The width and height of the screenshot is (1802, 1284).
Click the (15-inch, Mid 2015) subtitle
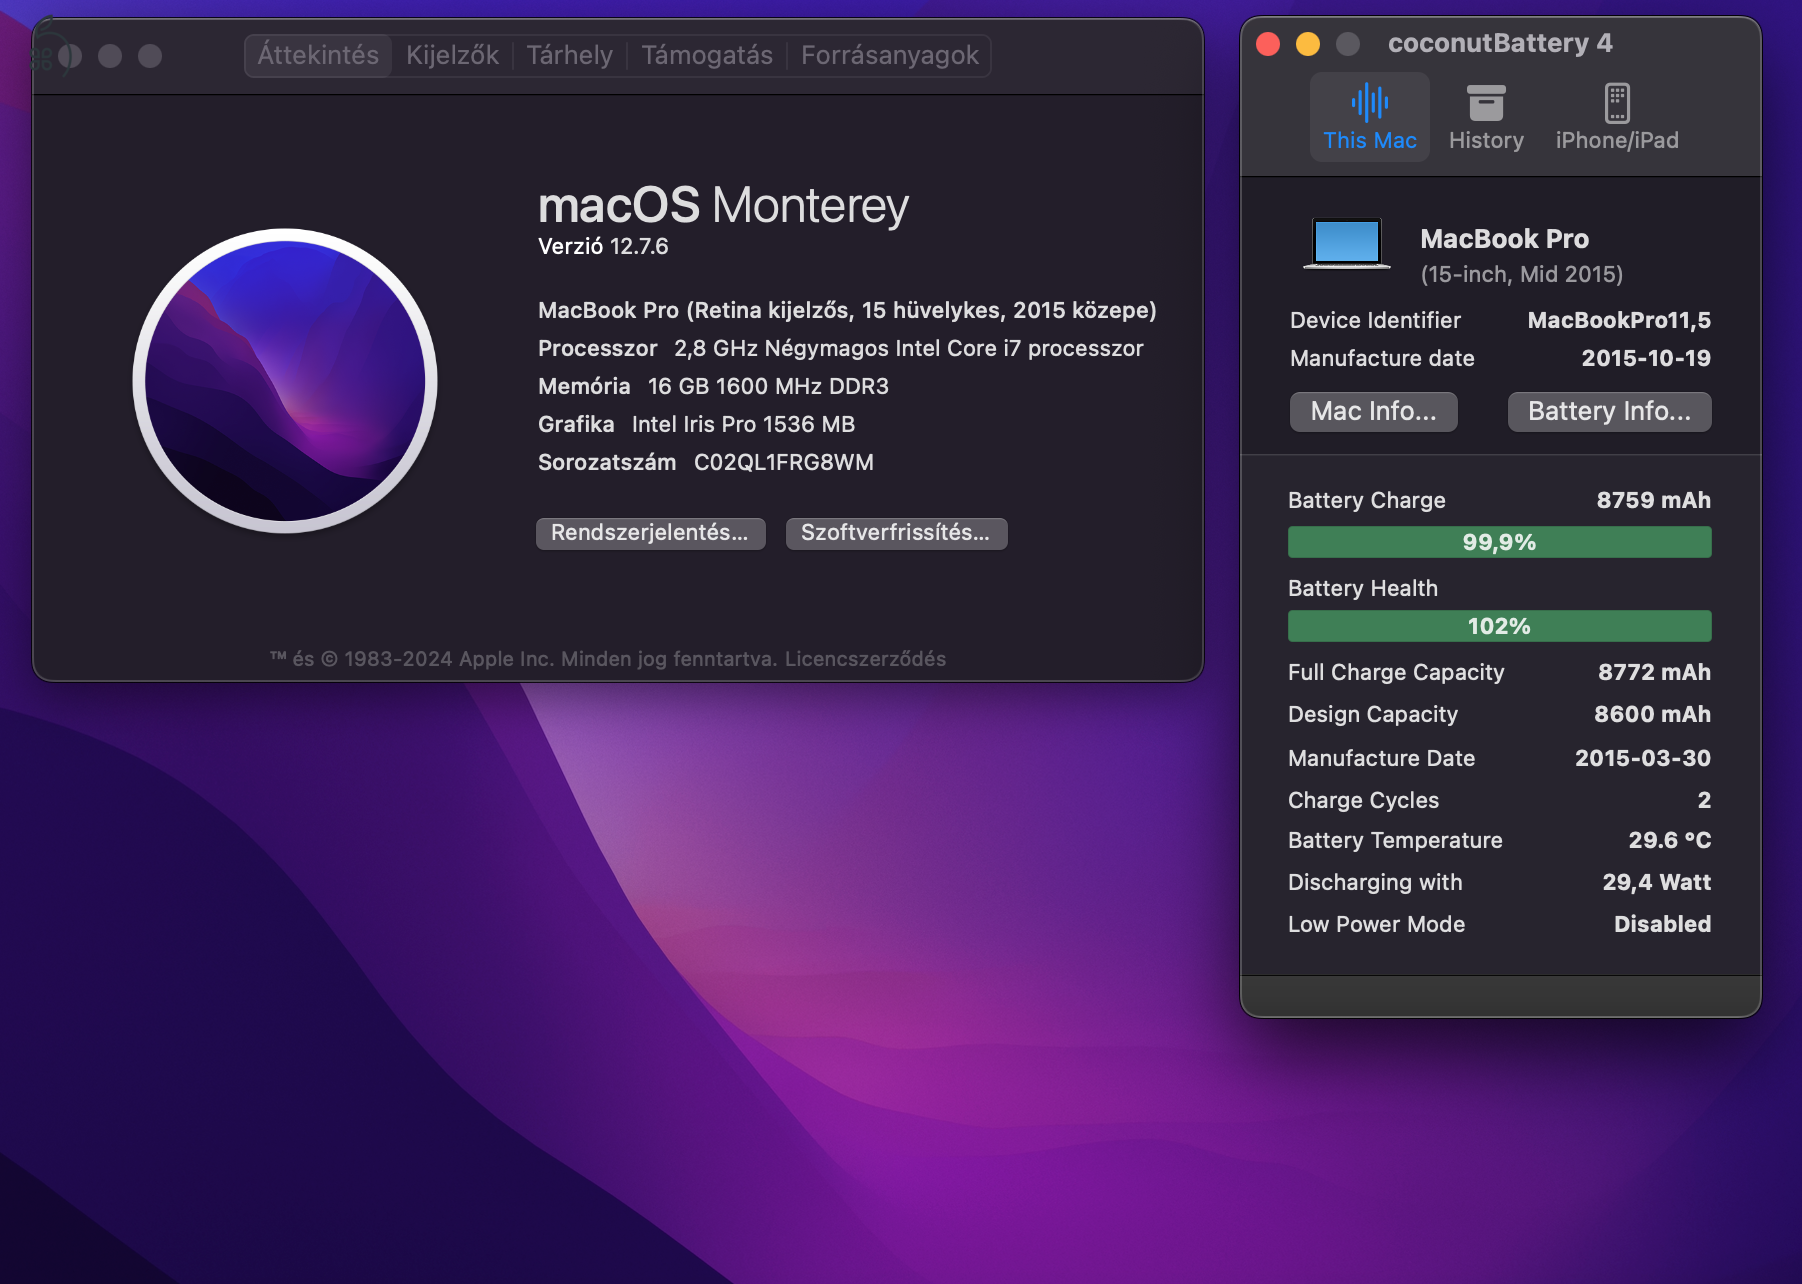1522,274
